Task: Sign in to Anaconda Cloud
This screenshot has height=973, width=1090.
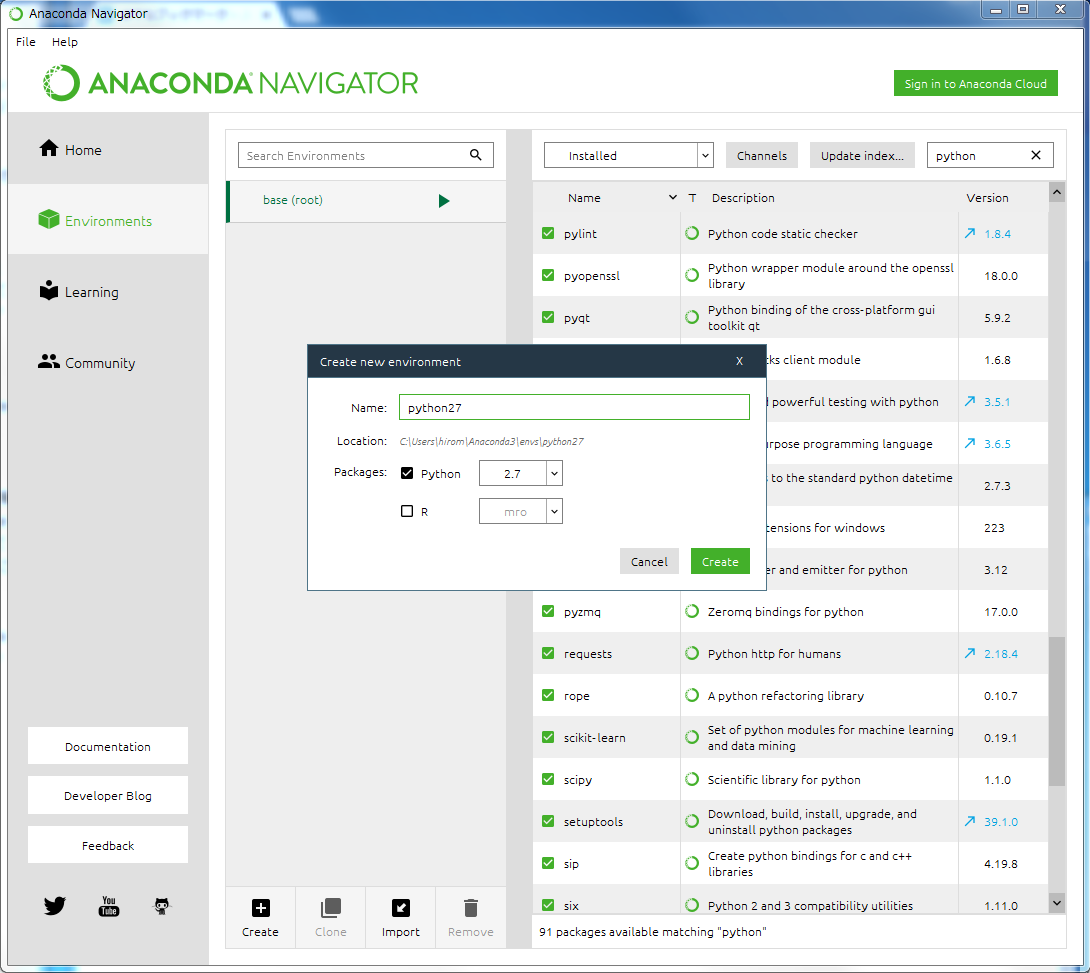Action: pyautogui.click(x=975, y=83)
